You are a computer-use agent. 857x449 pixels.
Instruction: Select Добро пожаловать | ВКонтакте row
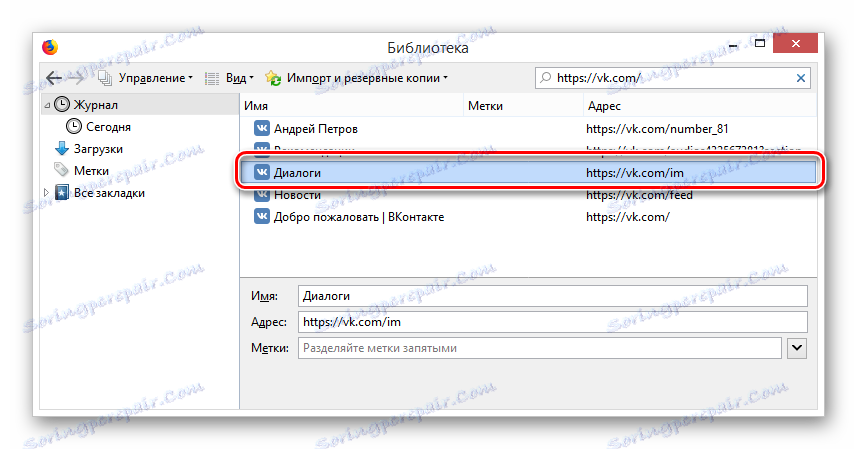click(x=529, y=217)
